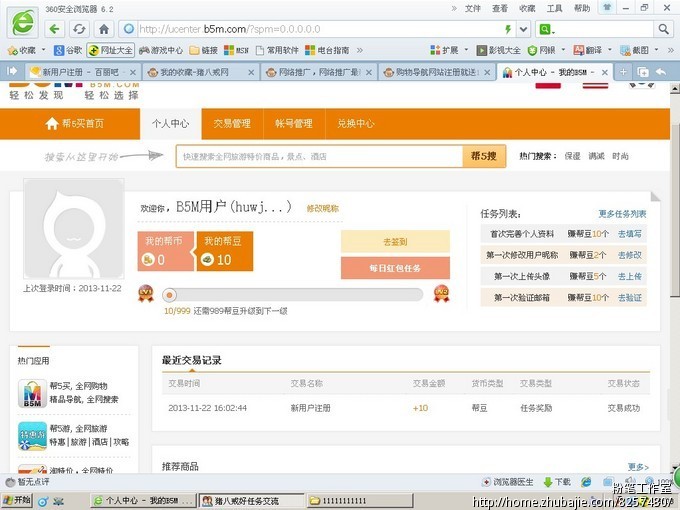The height and width of the screenshot is (510, 680).
Task: Open the MSN bookmark
Action: tap(236, 50)
